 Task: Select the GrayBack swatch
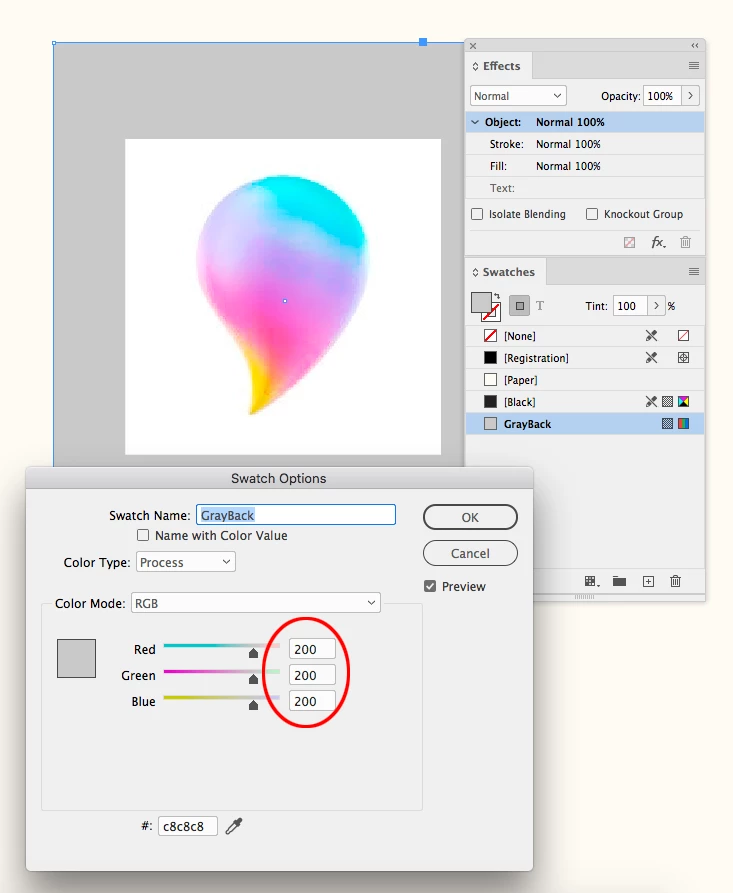585,424
